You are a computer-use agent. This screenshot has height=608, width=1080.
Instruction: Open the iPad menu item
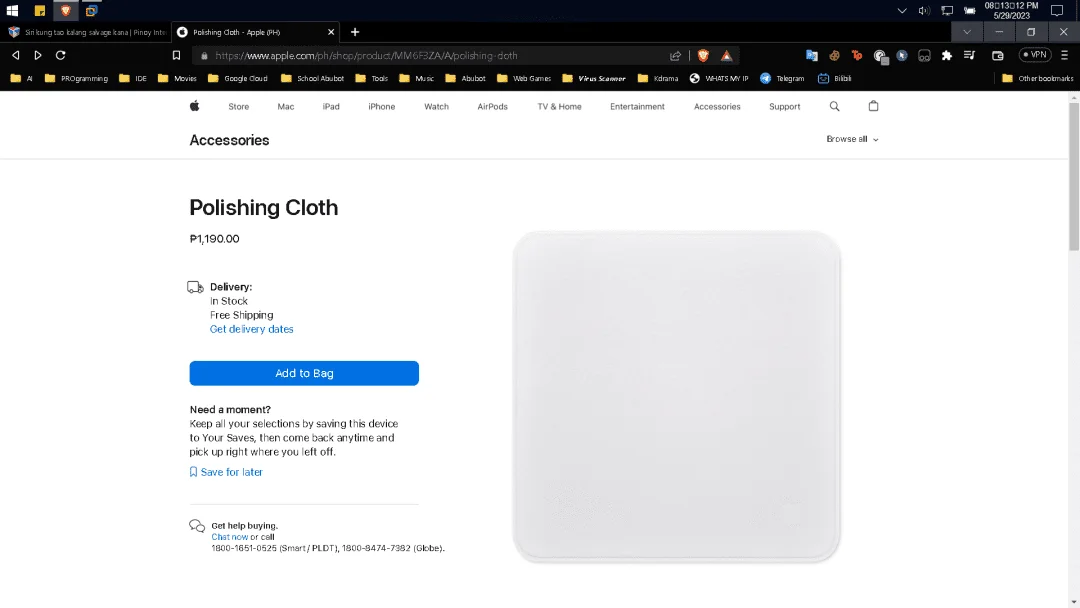coord(331,107)
